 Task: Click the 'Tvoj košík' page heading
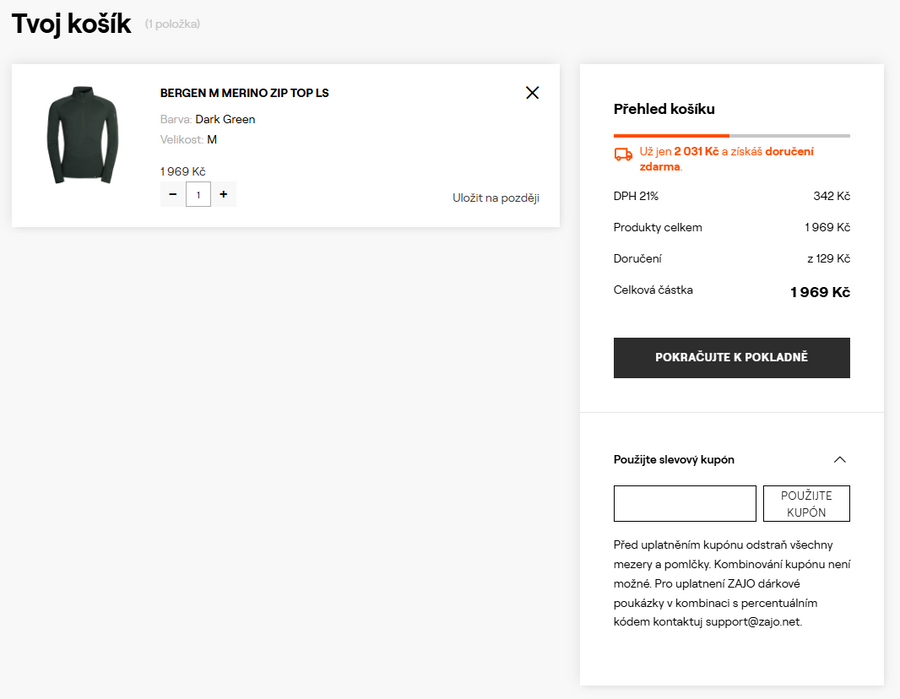coord(71,24)
